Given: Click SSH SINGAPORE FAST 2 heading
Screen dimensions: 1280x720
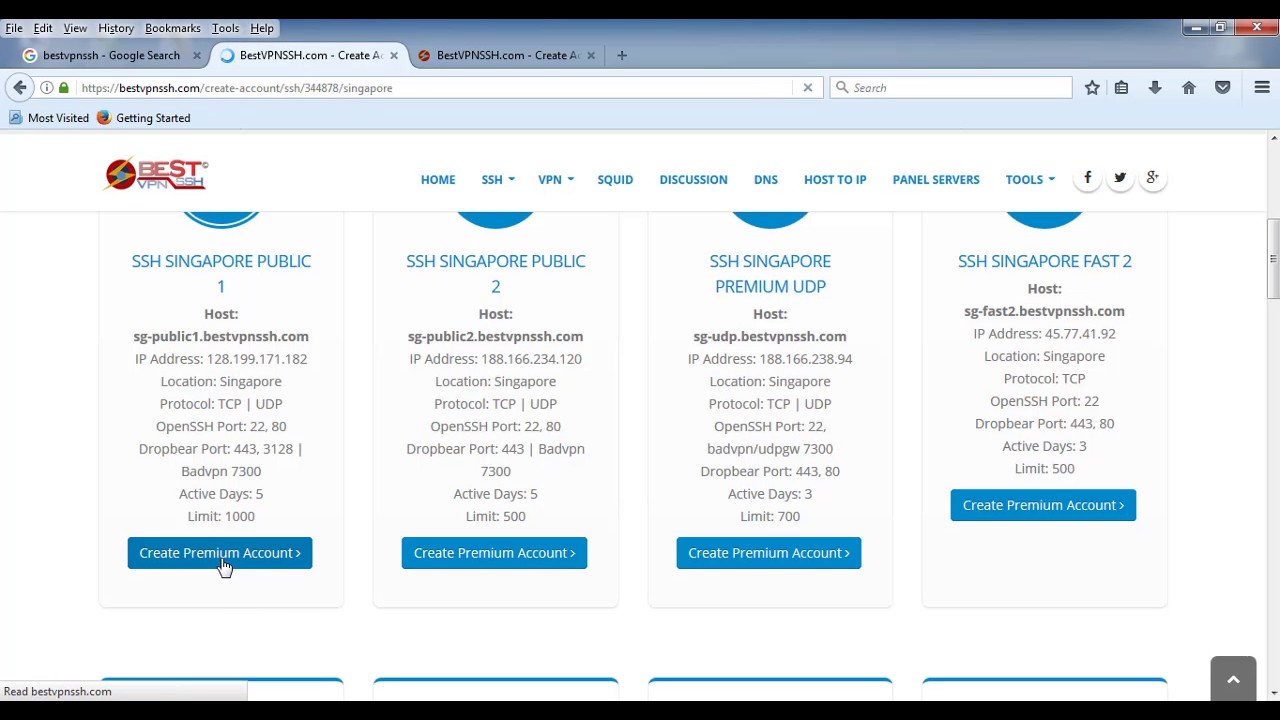Looking at the screenshot, I should 1045,261.
